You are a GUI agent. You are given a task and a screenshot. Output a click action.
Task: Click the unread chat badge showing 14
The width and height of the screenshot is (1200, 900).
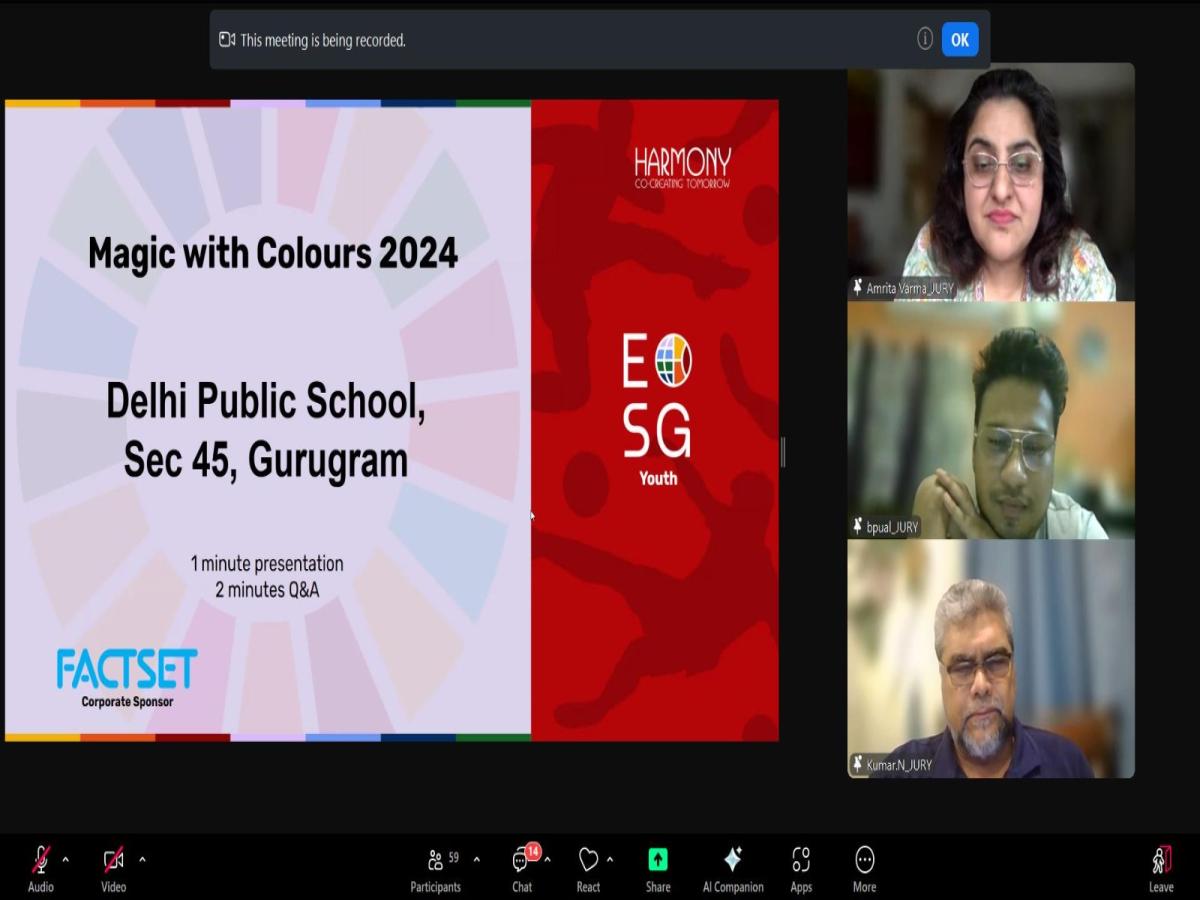pyautogui.click(x=533, y=851)
